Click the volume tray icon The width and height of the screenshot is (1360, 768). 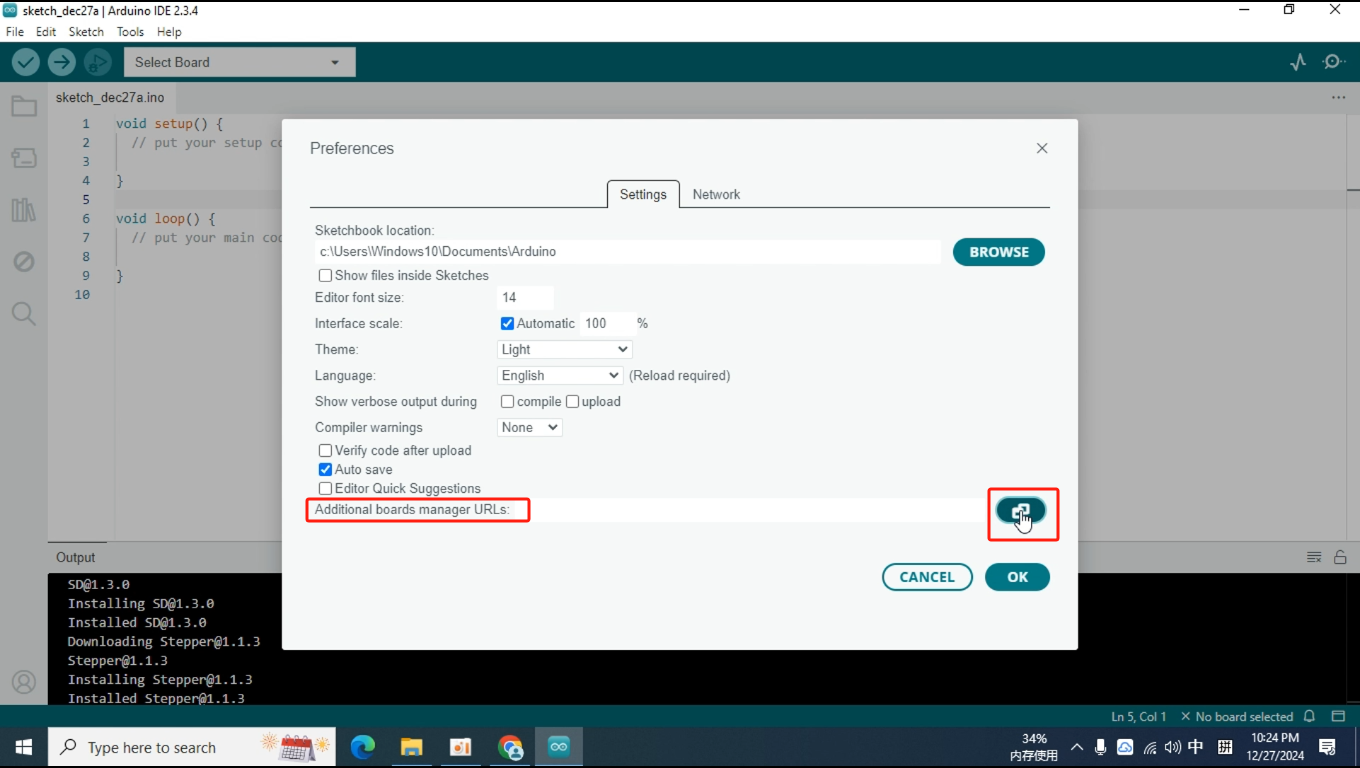[x=1172, y=747]
